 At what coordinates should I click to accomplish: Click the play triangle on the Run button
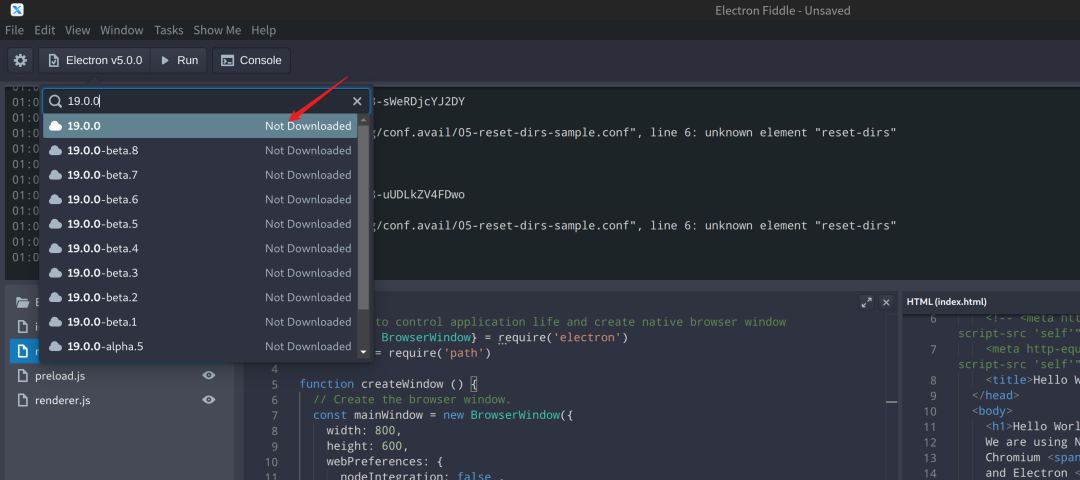coord(165,61)
